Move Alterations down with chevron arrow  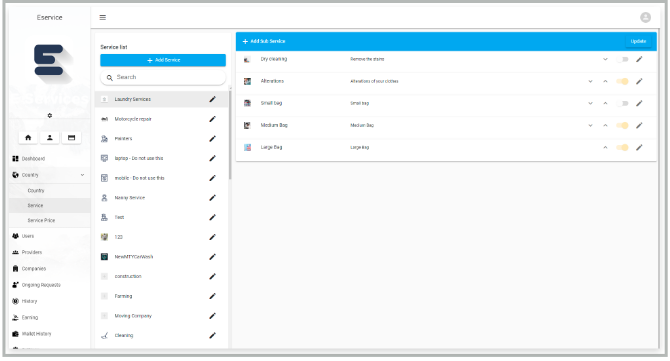tap(591, 81)
